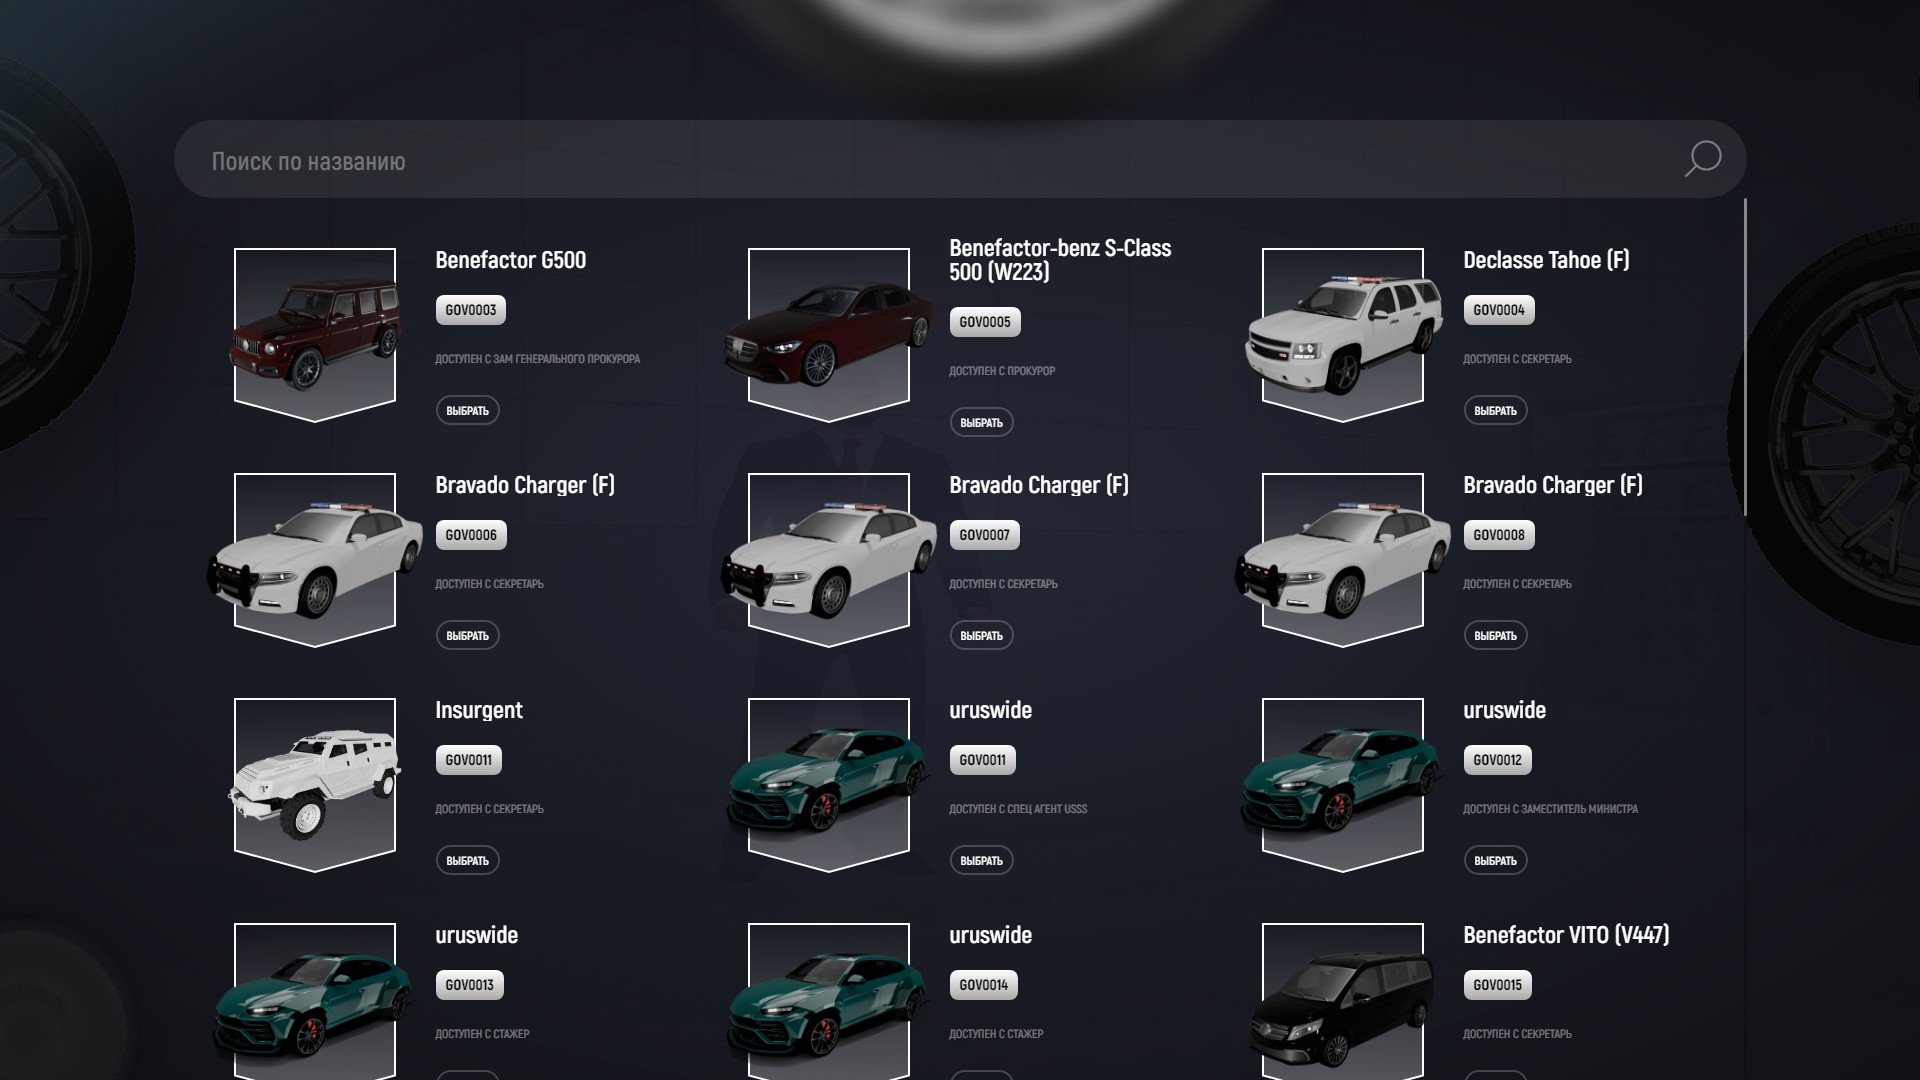
Task: Pick the Declasse Tahoe (F) using ВЫБРАТЬ
Action: [1495, 411]
